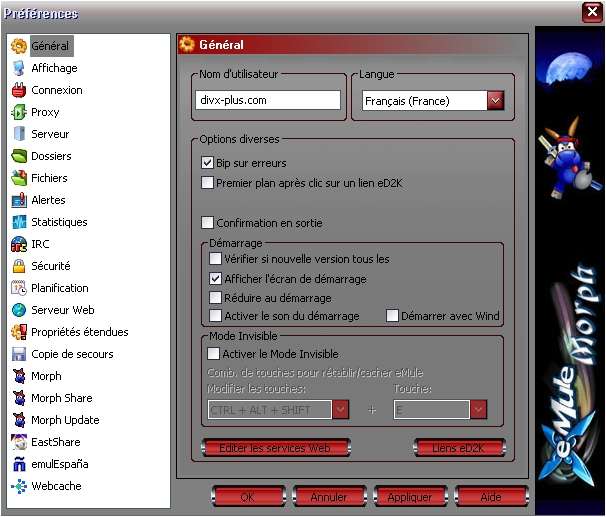606x517 pixels.
Task: Check Démarrer avec Windows option
Action: [x=392, y=316]
